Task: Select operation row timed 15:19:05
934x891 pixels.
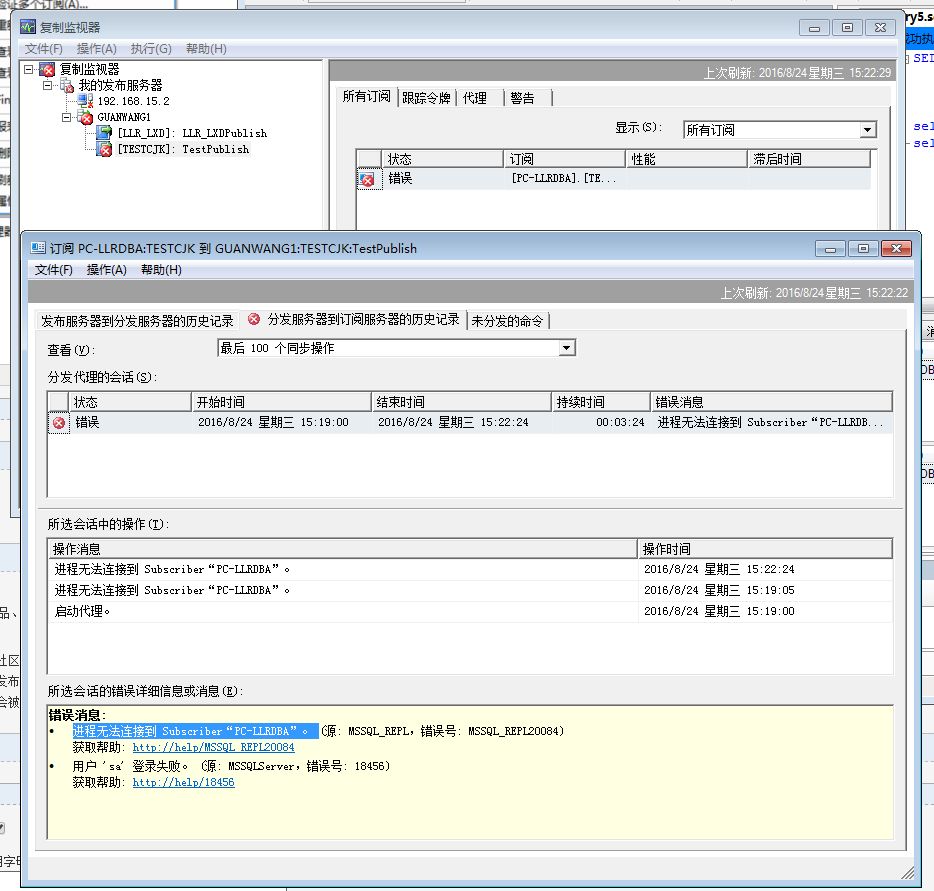Action: [x=471, y=590]
